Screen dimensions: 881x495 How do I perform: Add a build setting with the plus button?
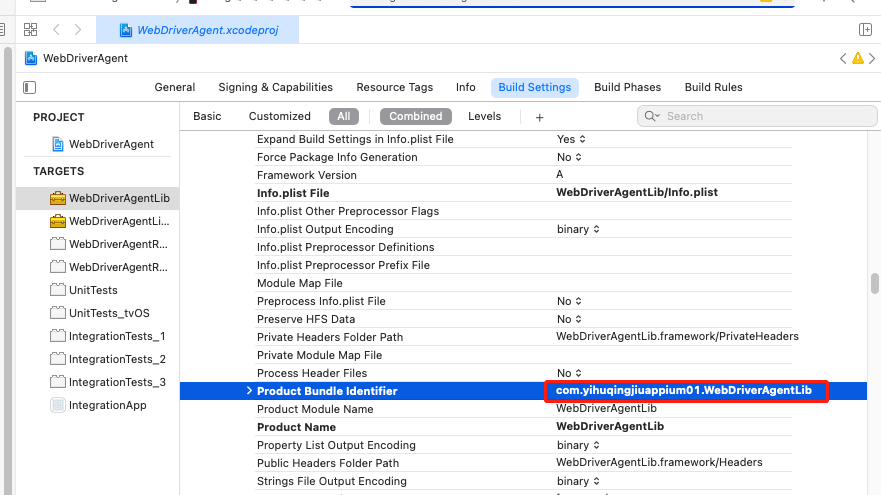(539, 117)
